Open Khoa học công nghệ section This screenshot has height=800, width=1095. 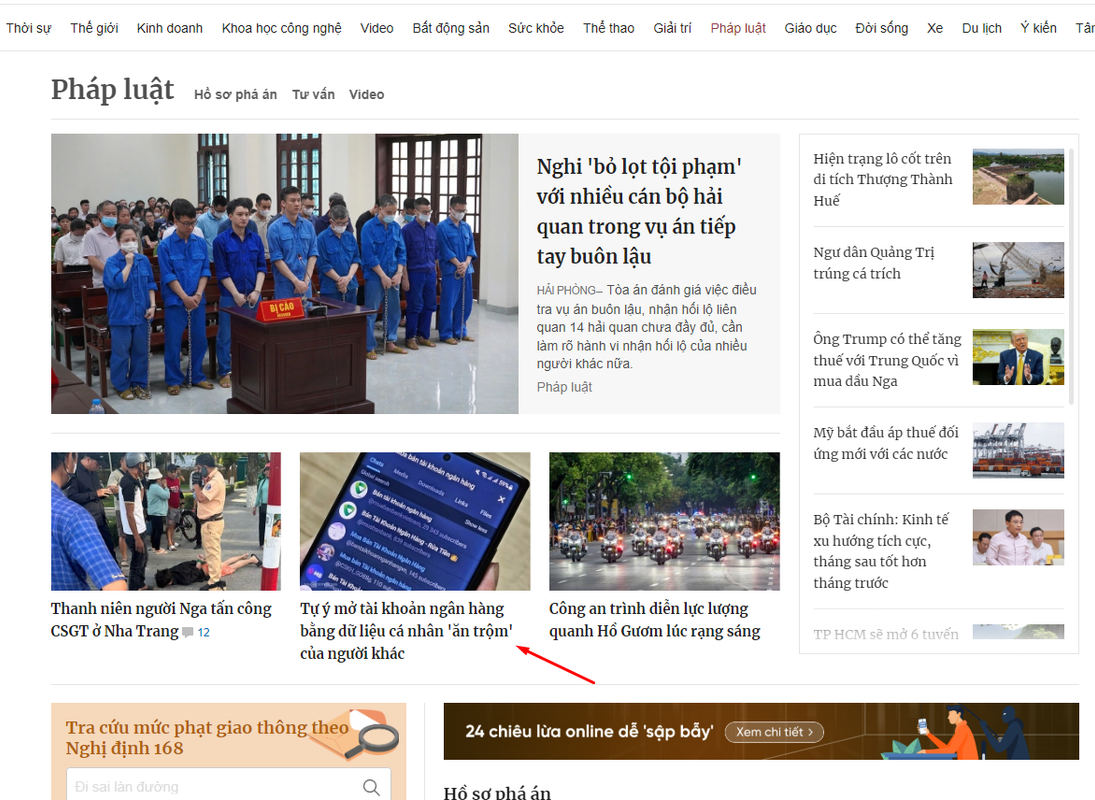point(281,28)
